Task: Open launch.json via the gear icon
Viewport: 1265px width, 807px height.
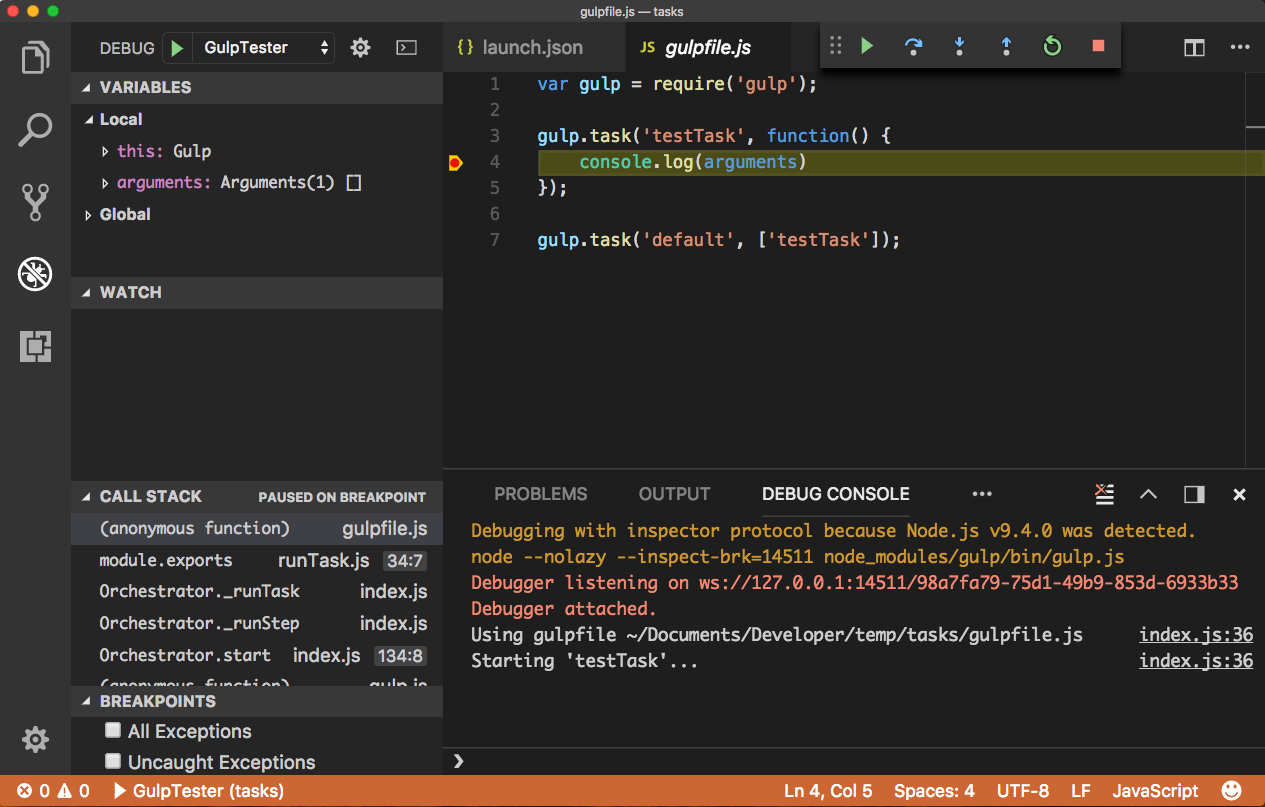Action: point(360,47)
